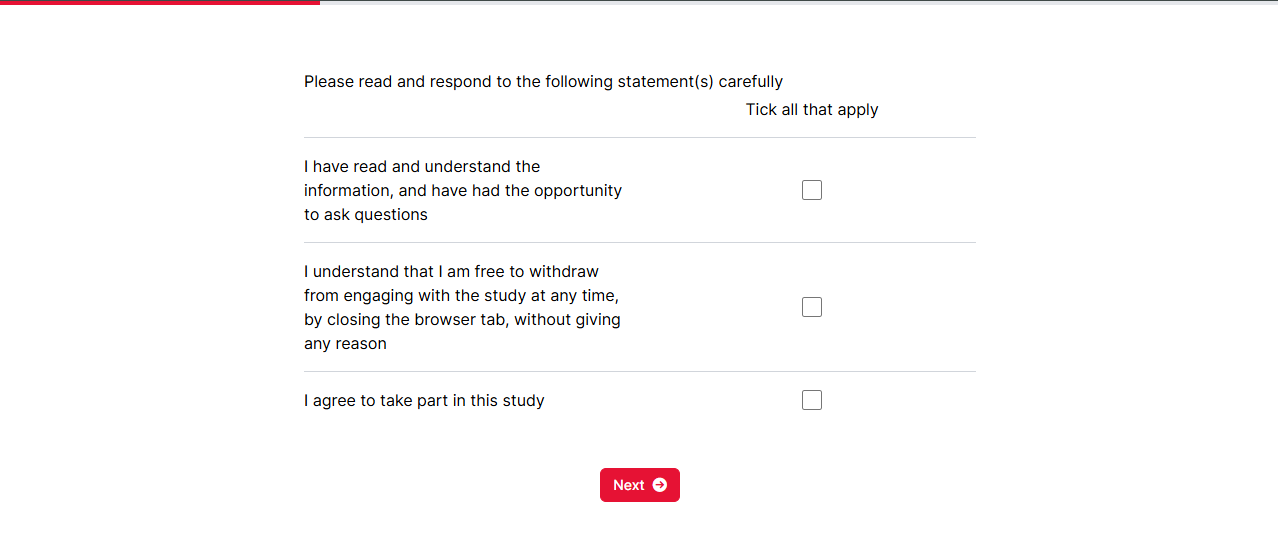The height and width of the screenshot is (540, 1278).
Task: Select the "Tick all that apply" column header
Action: pos(812,109)
